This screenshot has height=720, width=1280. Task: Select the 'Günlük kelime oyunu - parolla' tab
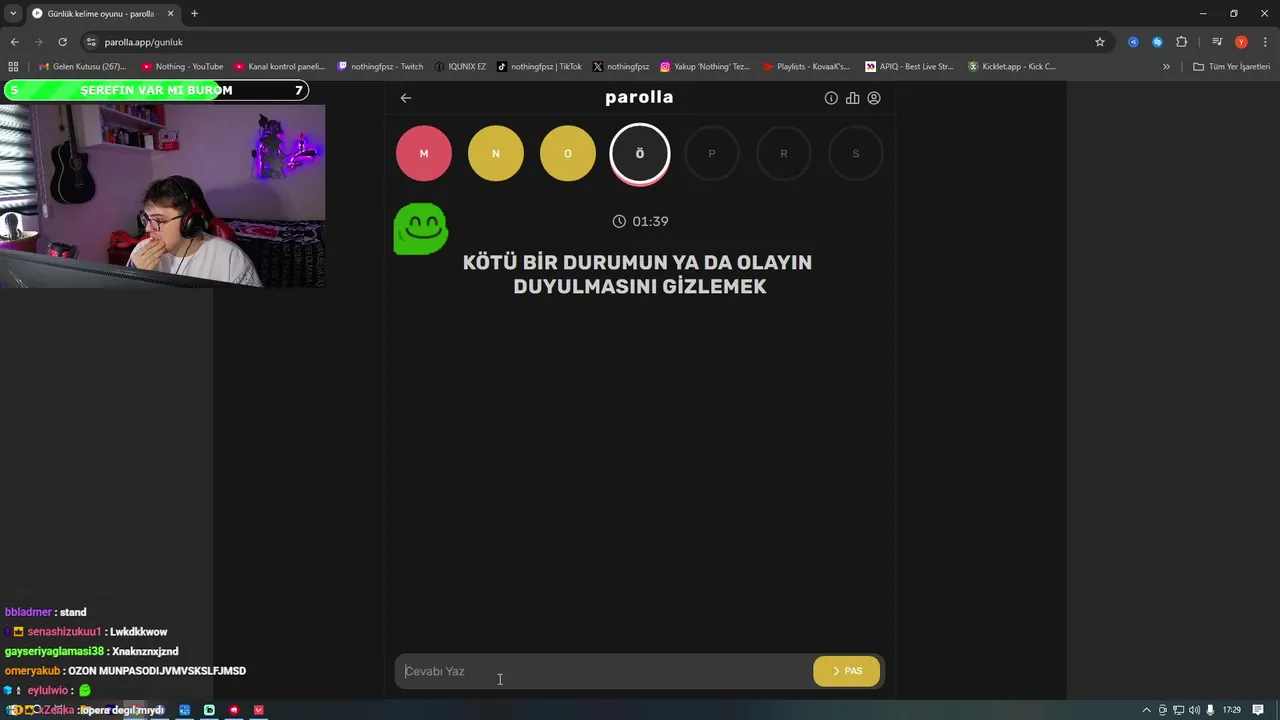(102, 14)
